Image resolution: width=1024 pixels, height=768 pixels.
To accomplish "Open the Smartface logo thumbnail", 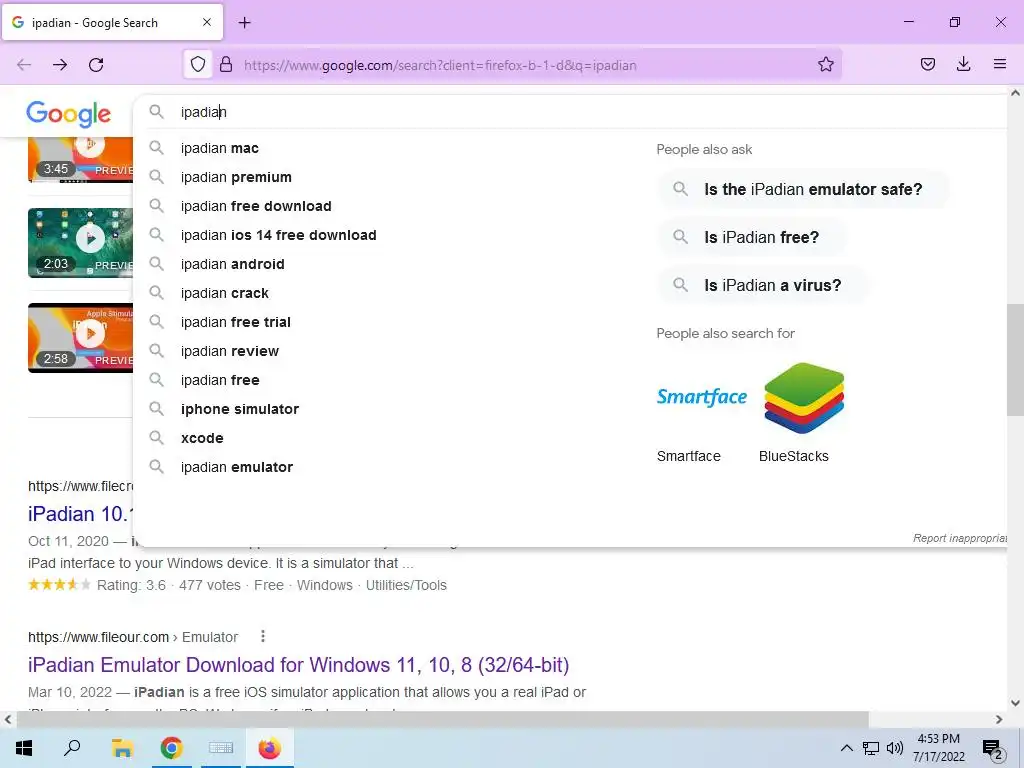I will (x=701, y=397).
